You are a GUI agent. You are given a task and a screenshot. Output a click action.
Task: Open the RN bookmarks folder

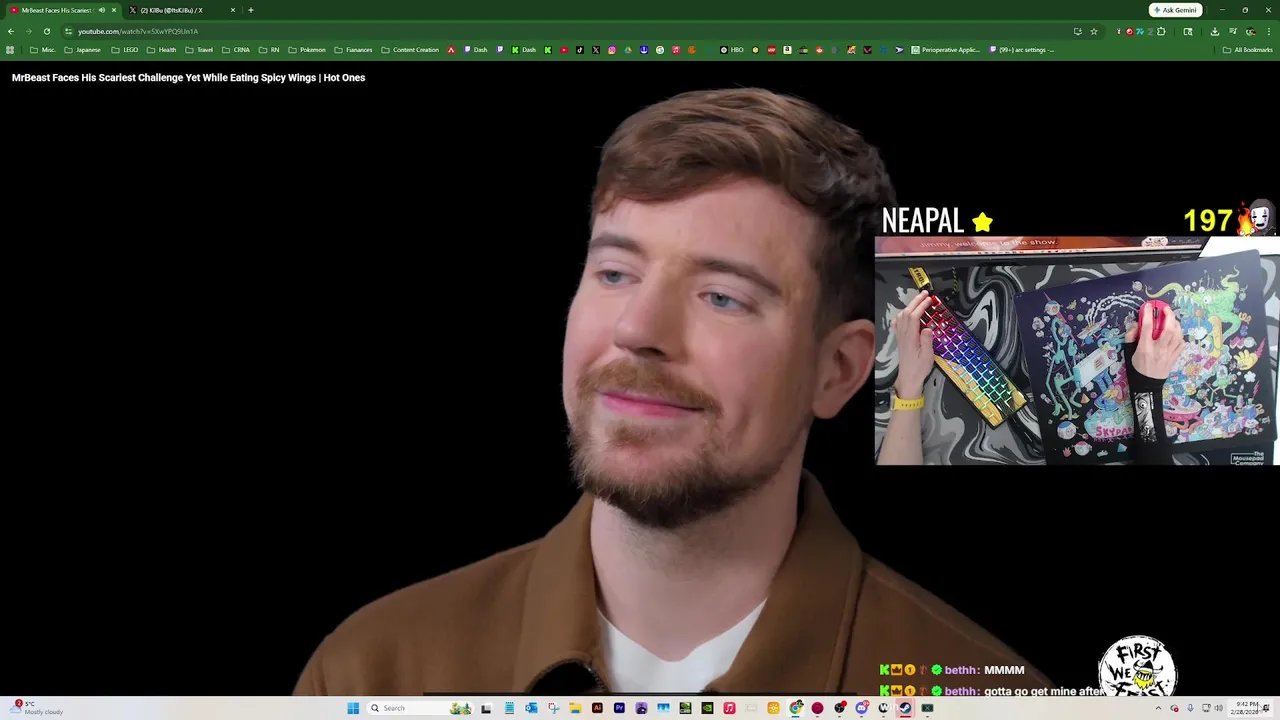[269, 50]
